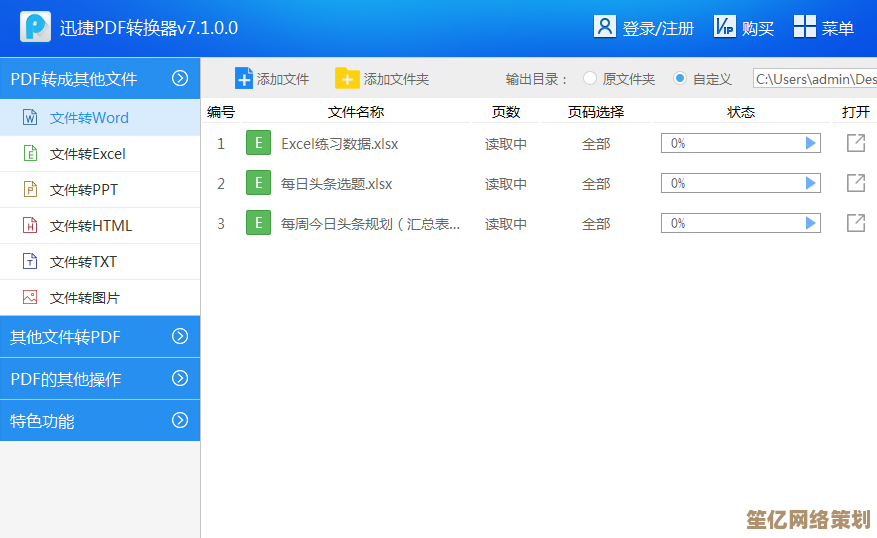Start converting 每周今日头条规划 with play arrow

810,223
